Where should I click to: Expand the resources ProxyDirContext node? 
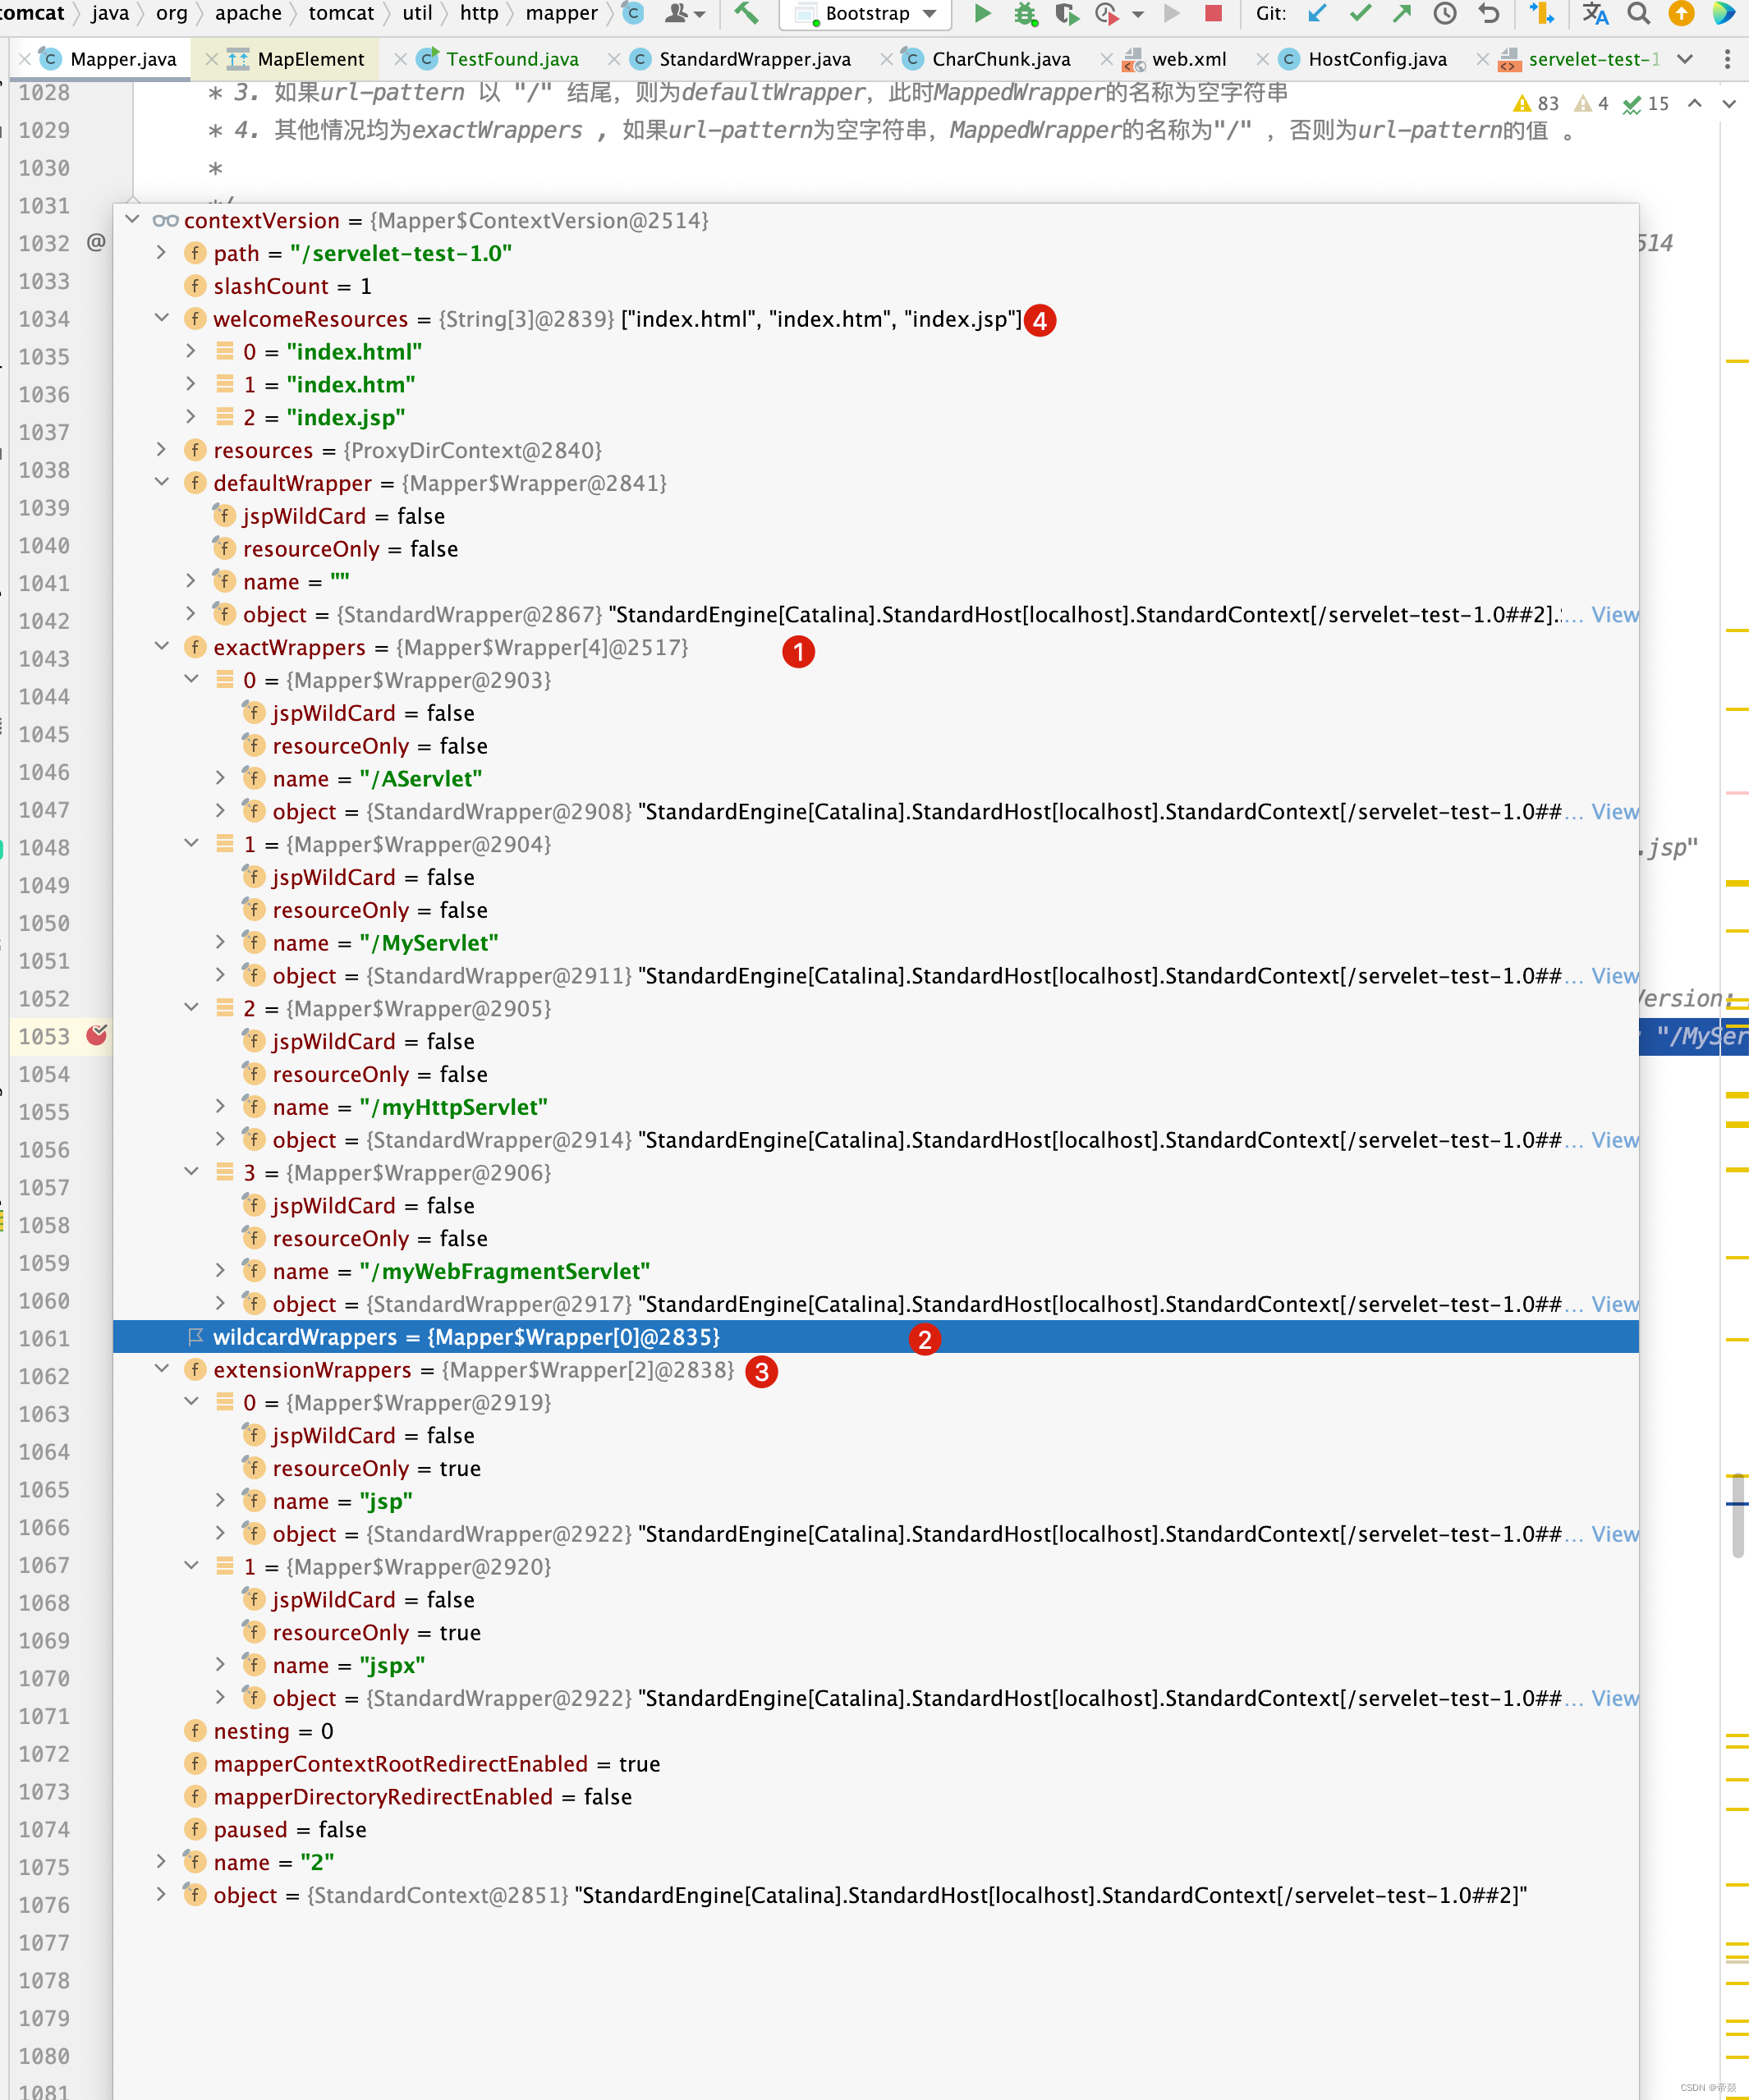click(161, 449)
